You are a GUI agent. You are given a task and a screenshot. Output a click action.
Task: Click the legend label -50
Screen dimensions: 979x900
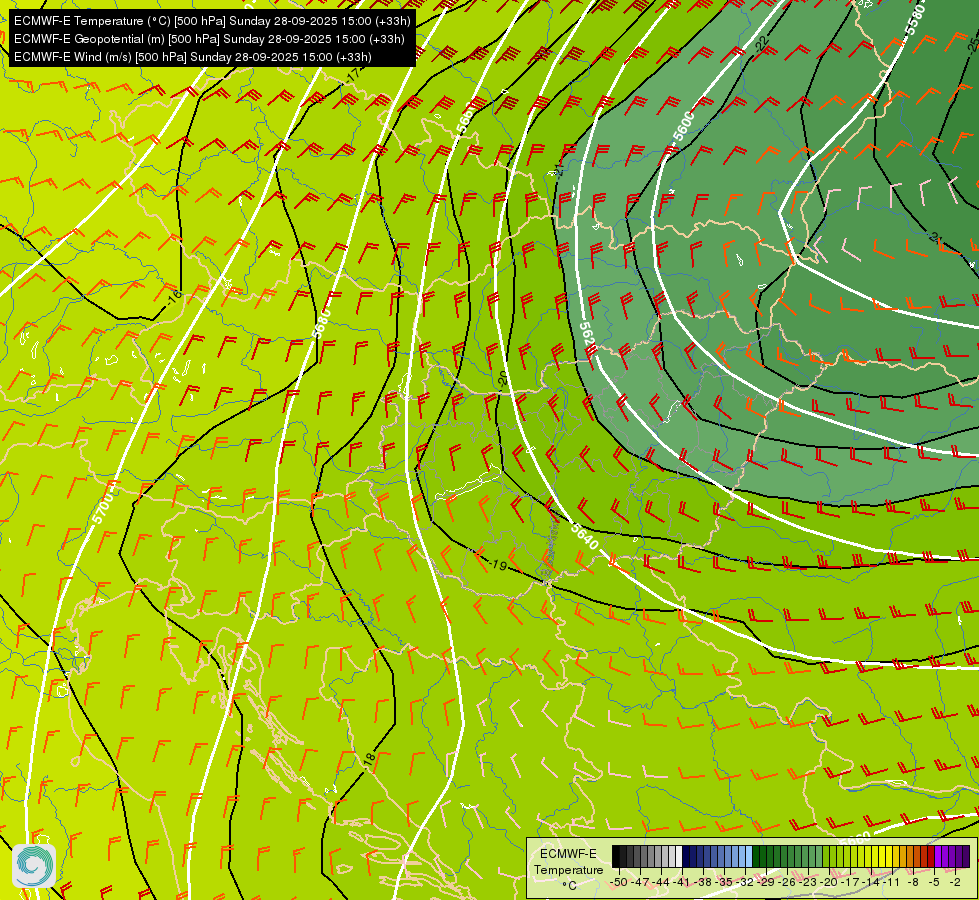tap(619, 882)
